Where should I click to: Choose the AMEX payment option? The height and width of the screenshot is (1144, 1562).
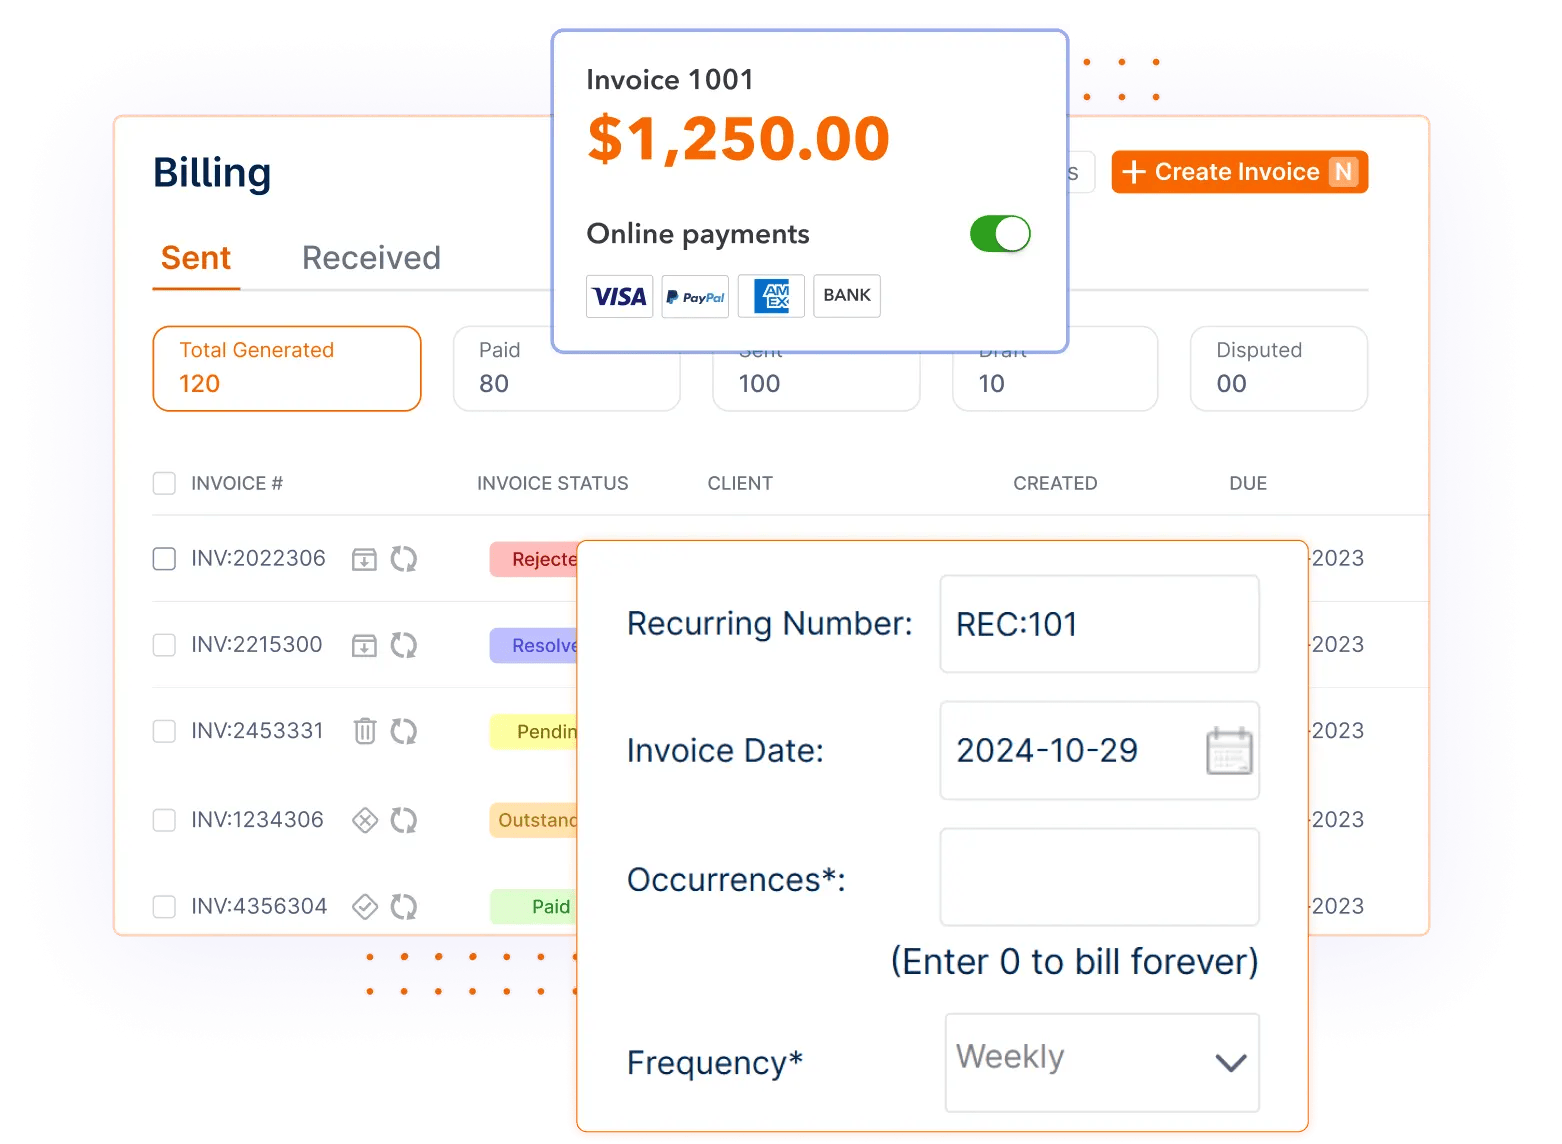pos(771,296)
